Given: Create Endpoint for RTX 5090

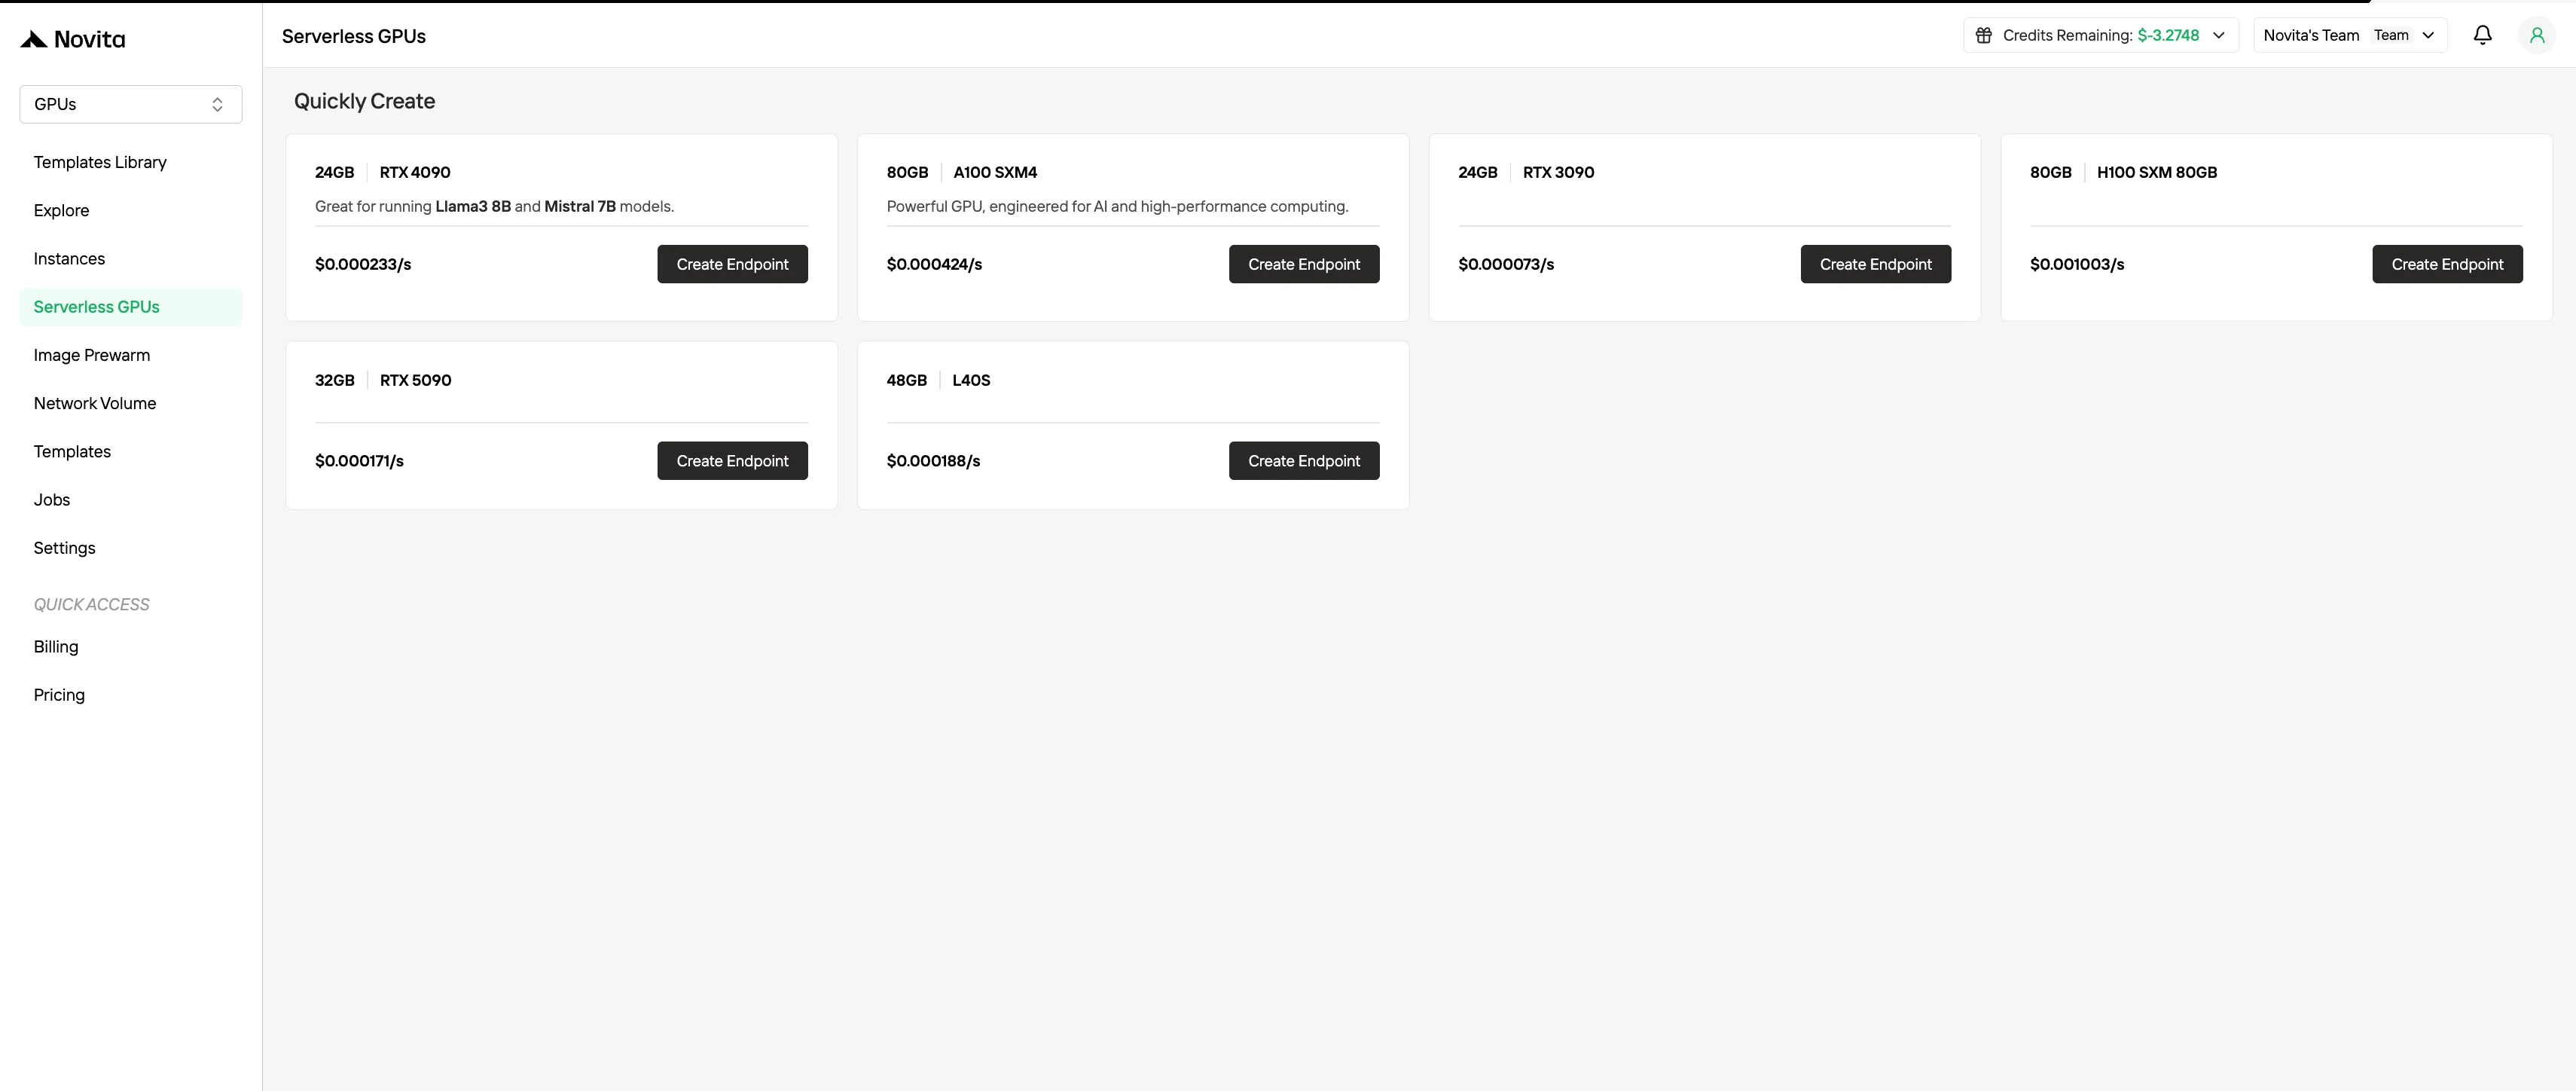Looking at the screenshot, I should click(732, 461).
